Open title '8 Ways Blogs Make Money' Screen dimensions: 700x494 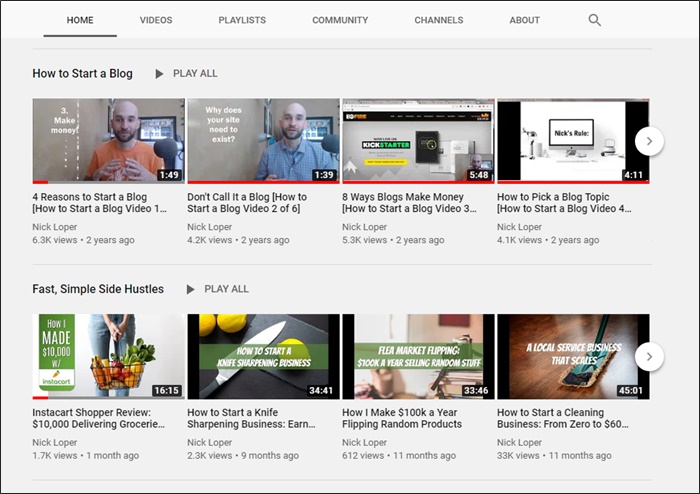tap(409, 203)
